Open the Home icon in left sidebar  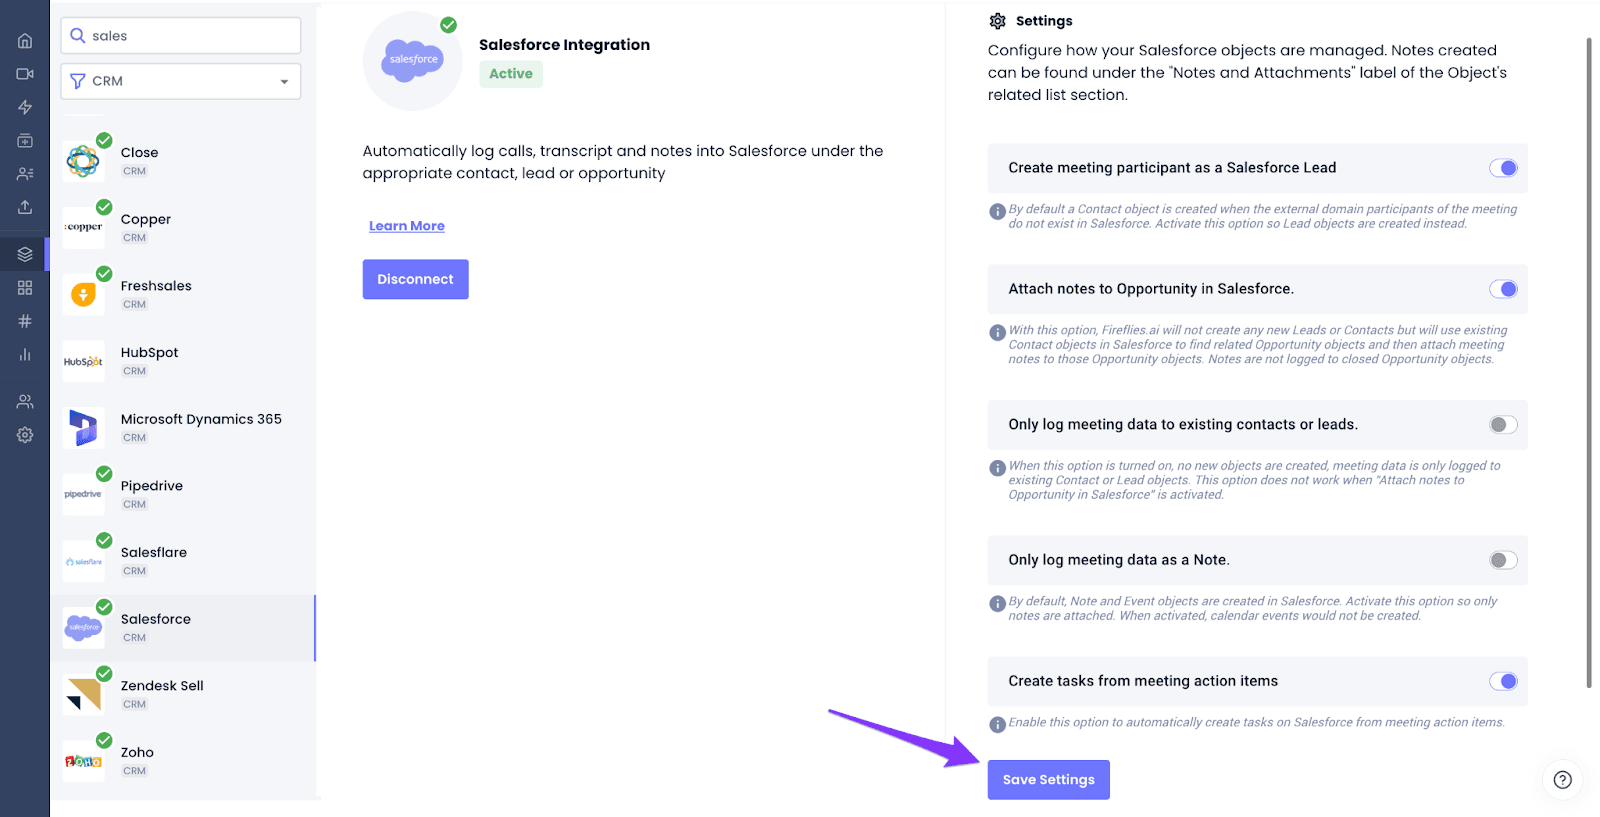25,41
